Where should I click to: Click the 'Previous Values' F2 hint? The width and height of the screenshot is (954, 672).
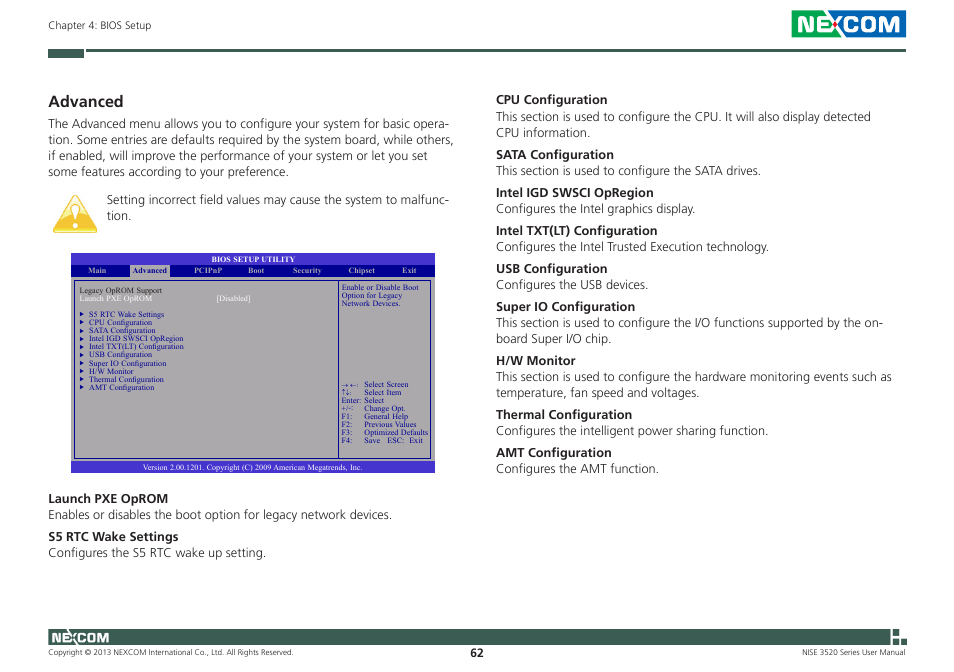pyautogui.click(x=390, y=424)
